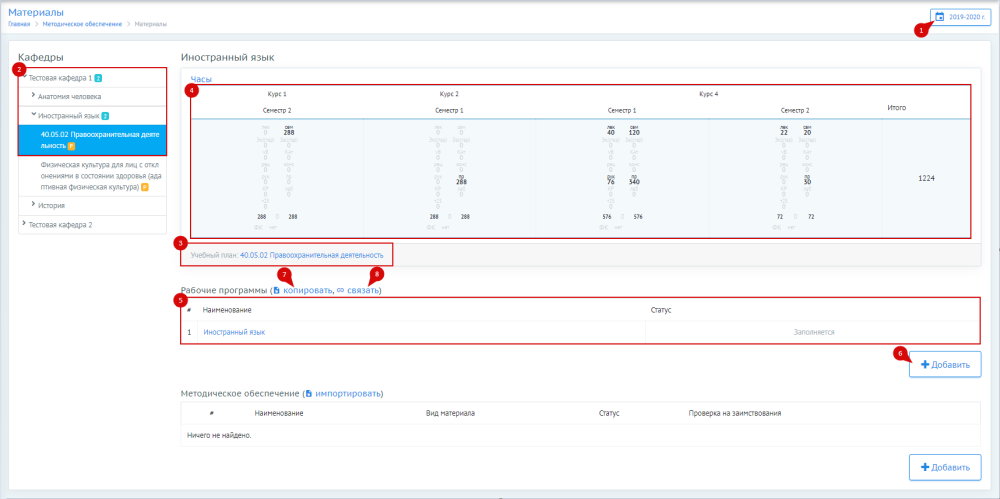
Task: Click the Курс 4 header in hours table
Action: coord(709,94)
